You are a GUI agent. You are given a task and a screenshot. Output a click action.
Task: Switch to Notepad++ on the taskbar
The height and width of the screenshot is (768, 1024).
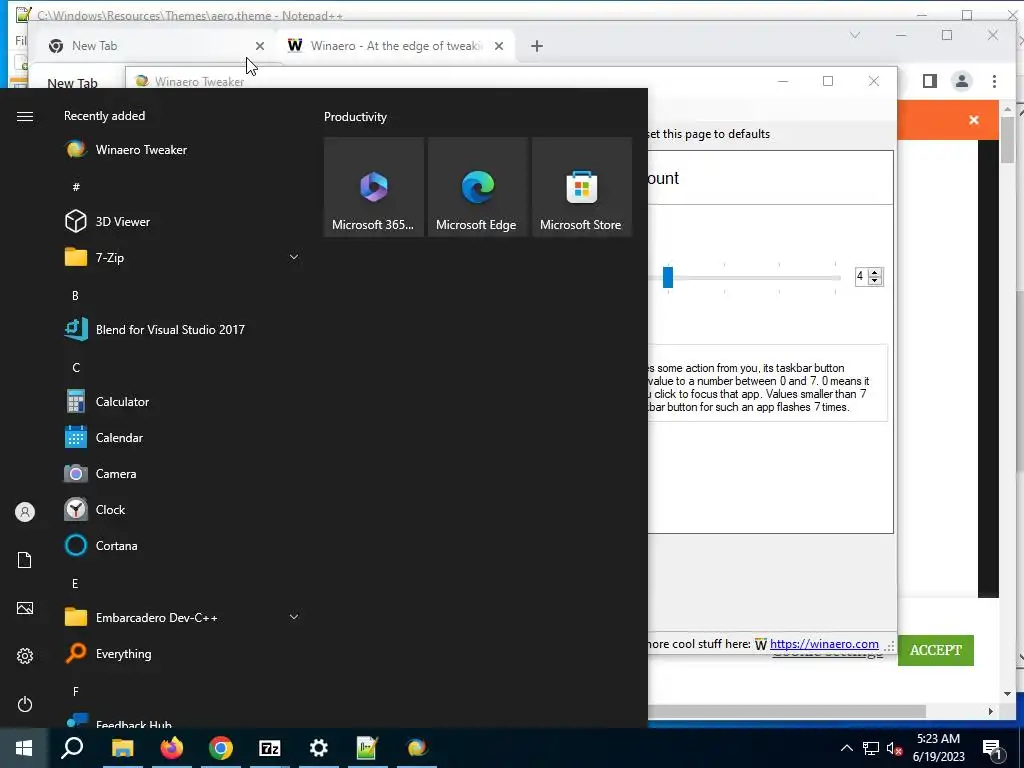[368, 748]
